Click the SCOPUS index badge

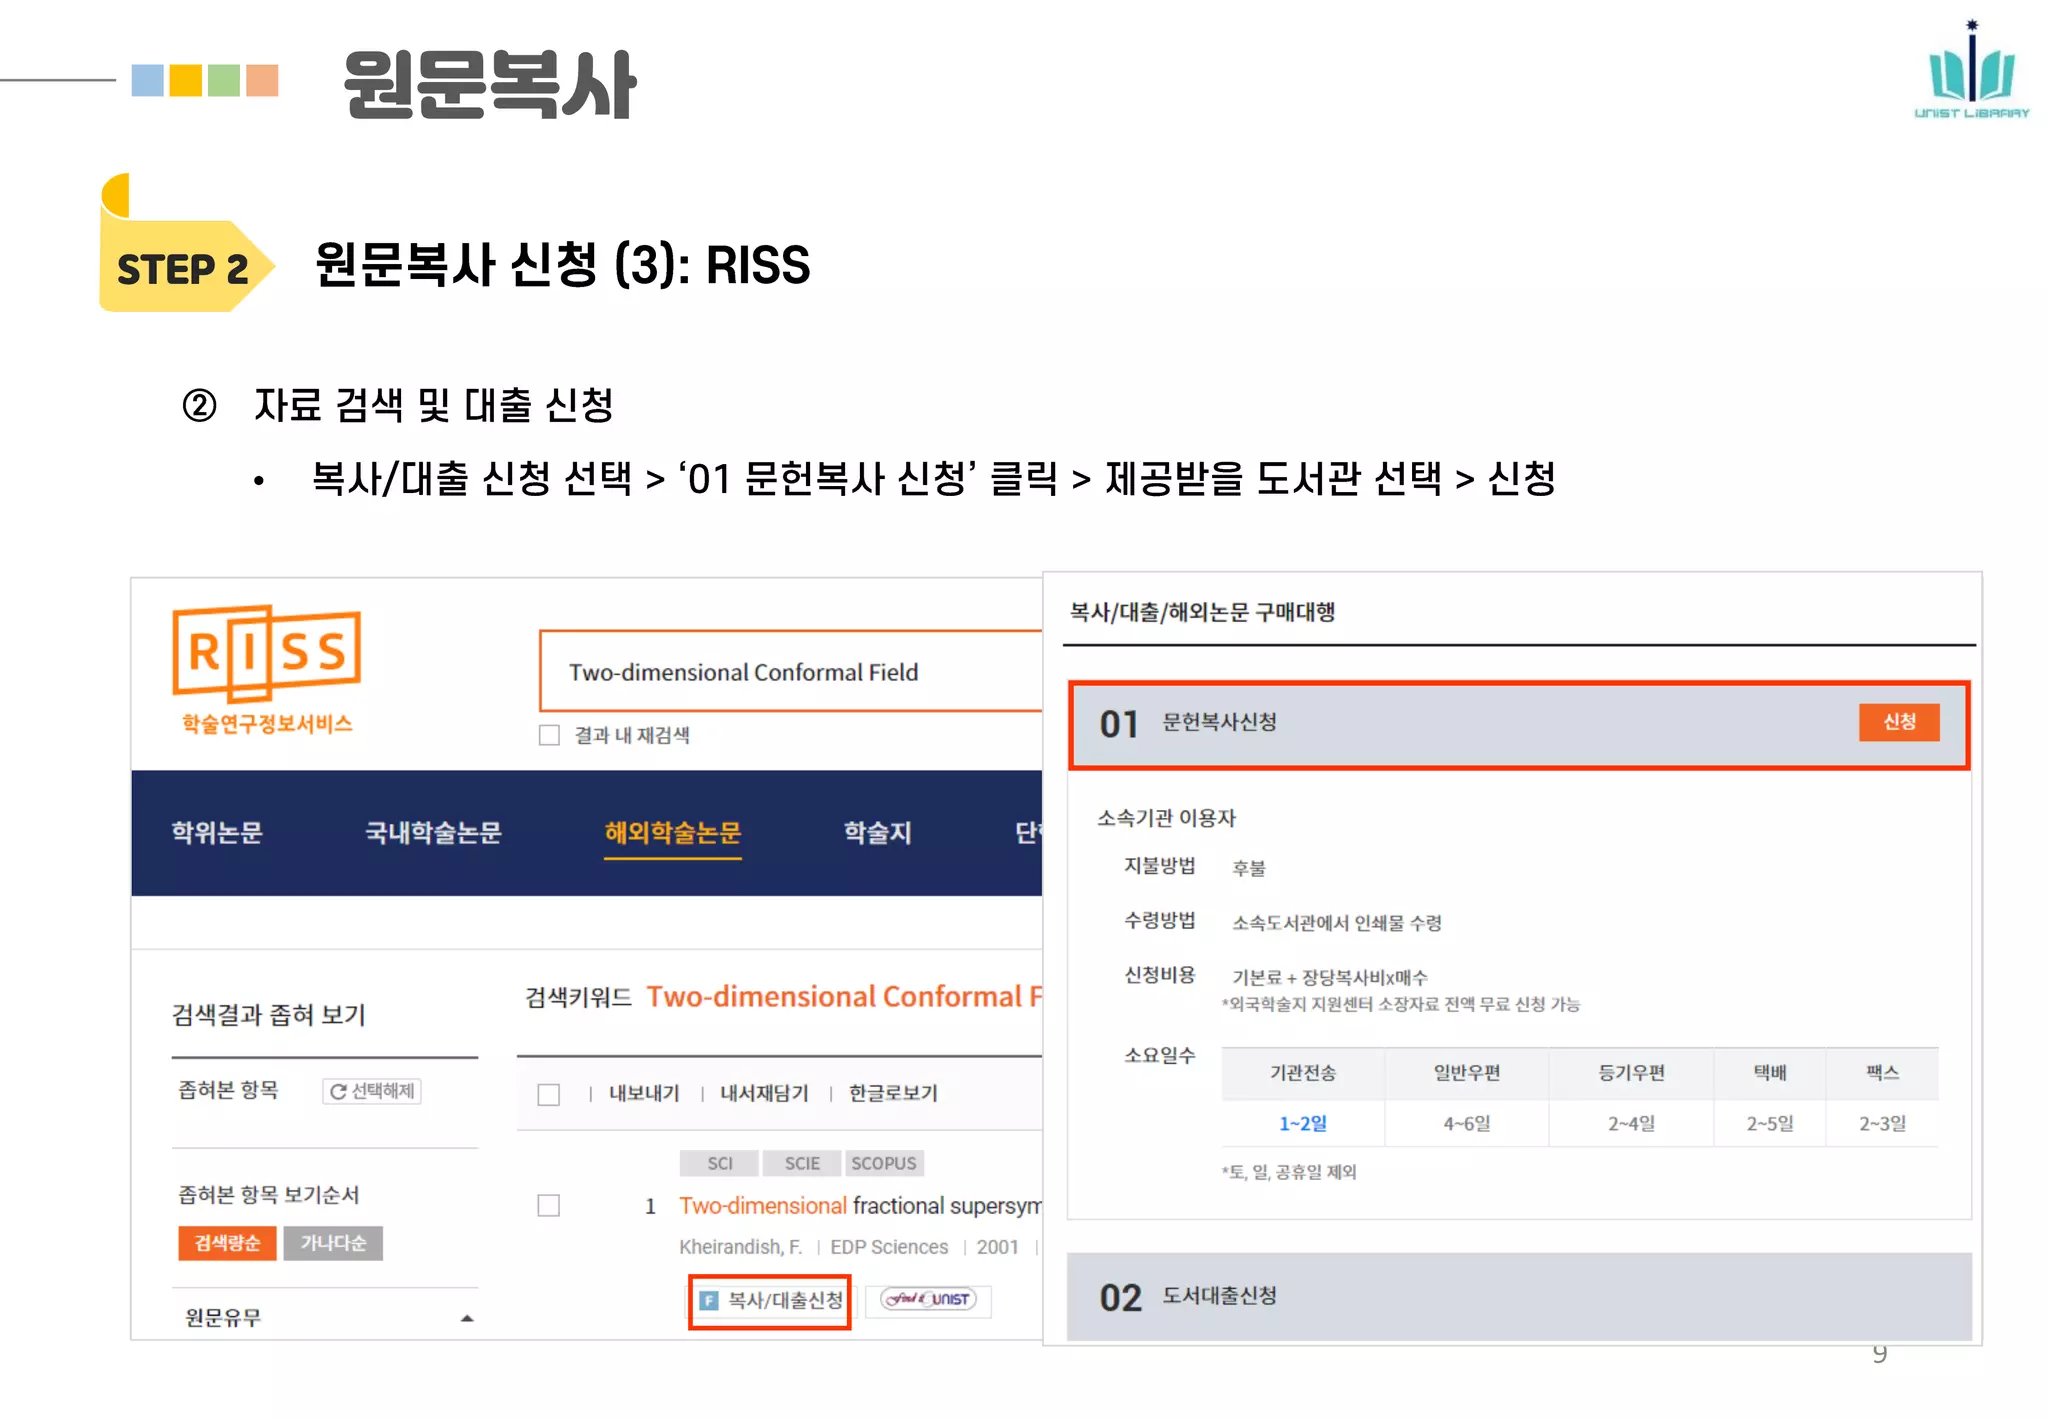[883, 1163]
